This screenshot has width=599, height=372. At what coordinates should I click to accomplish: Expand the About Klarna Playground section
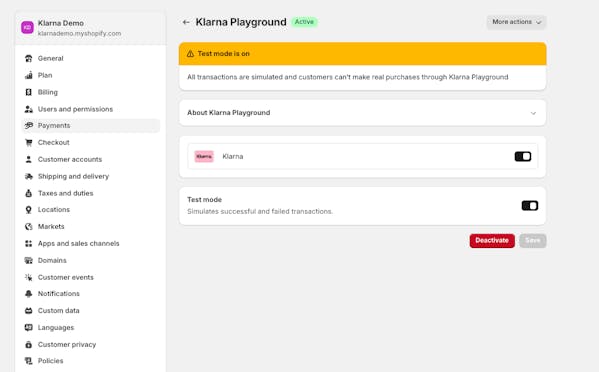(362, 113)
